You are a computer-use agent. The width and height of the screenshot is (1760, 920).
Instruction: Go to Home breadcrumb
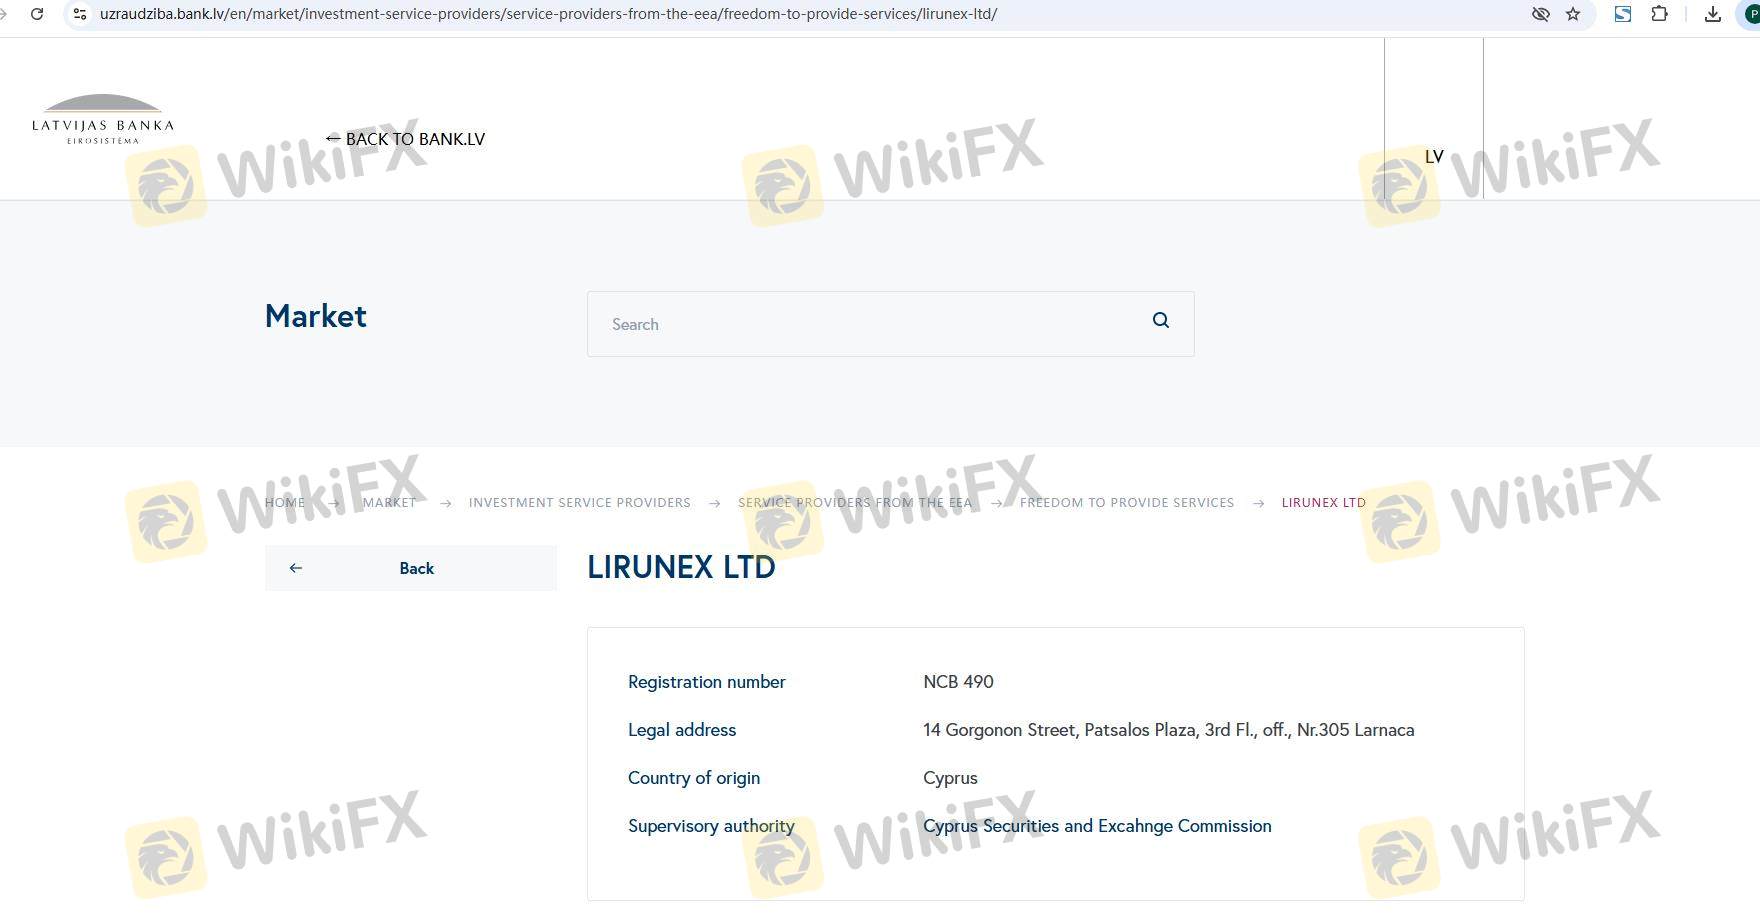tap(285, 503)
